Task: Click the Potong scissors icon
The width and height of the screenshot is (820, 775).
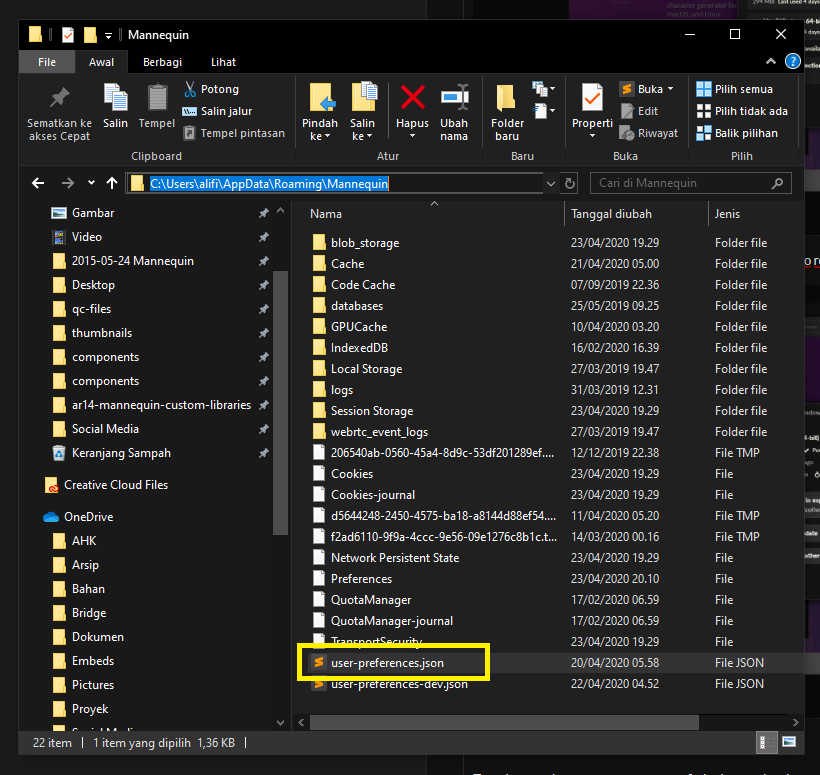Action: pyautogui.click(x=190, y=89)
